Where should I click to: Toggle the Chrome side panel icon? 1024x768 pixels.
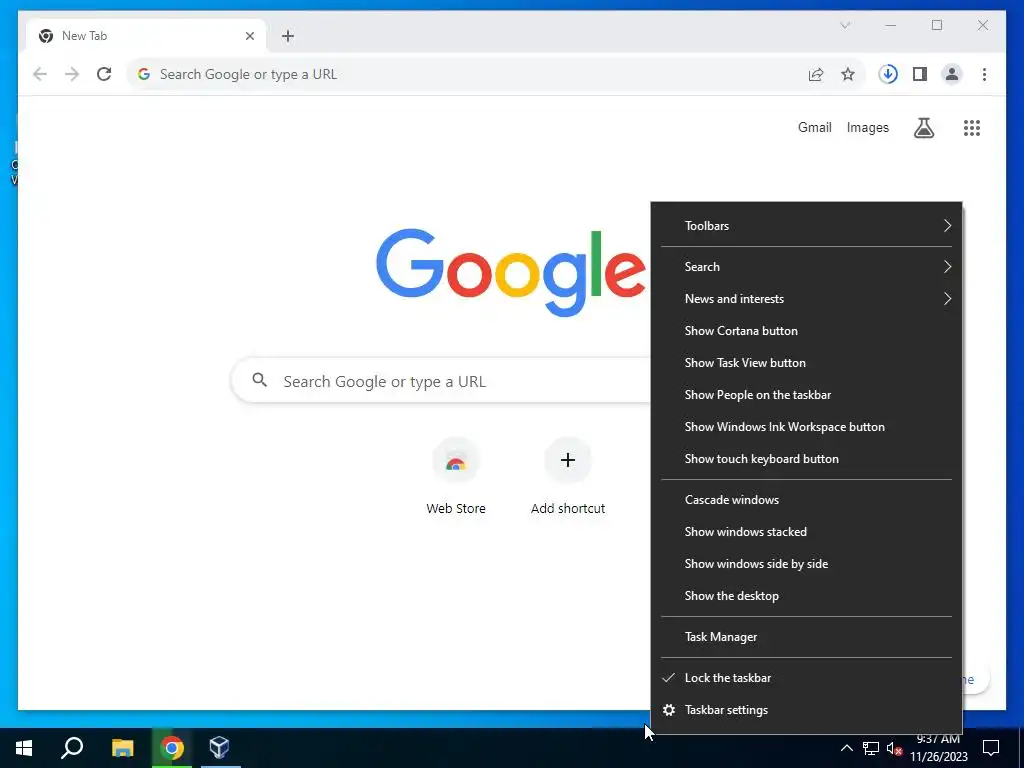tap(920, 74)
